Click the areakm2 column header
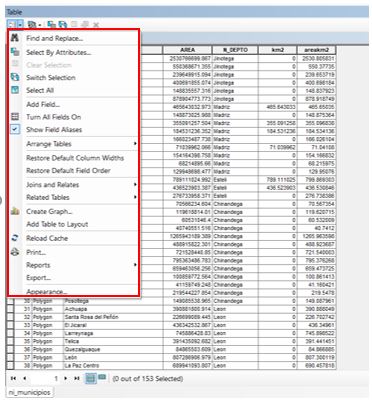This screenshot has width=372, height=401. 316,50
